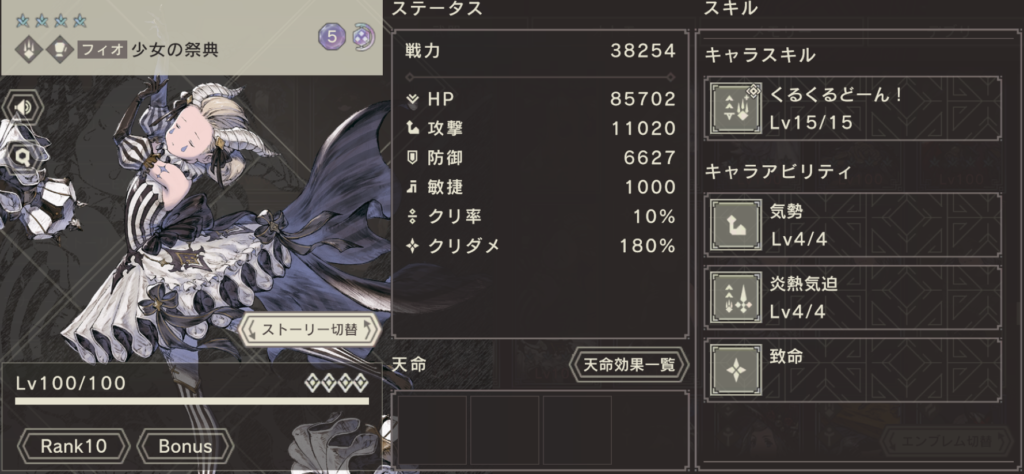
Task: Select the 炎熱気迫 ability icon
Action: point(735,298)
